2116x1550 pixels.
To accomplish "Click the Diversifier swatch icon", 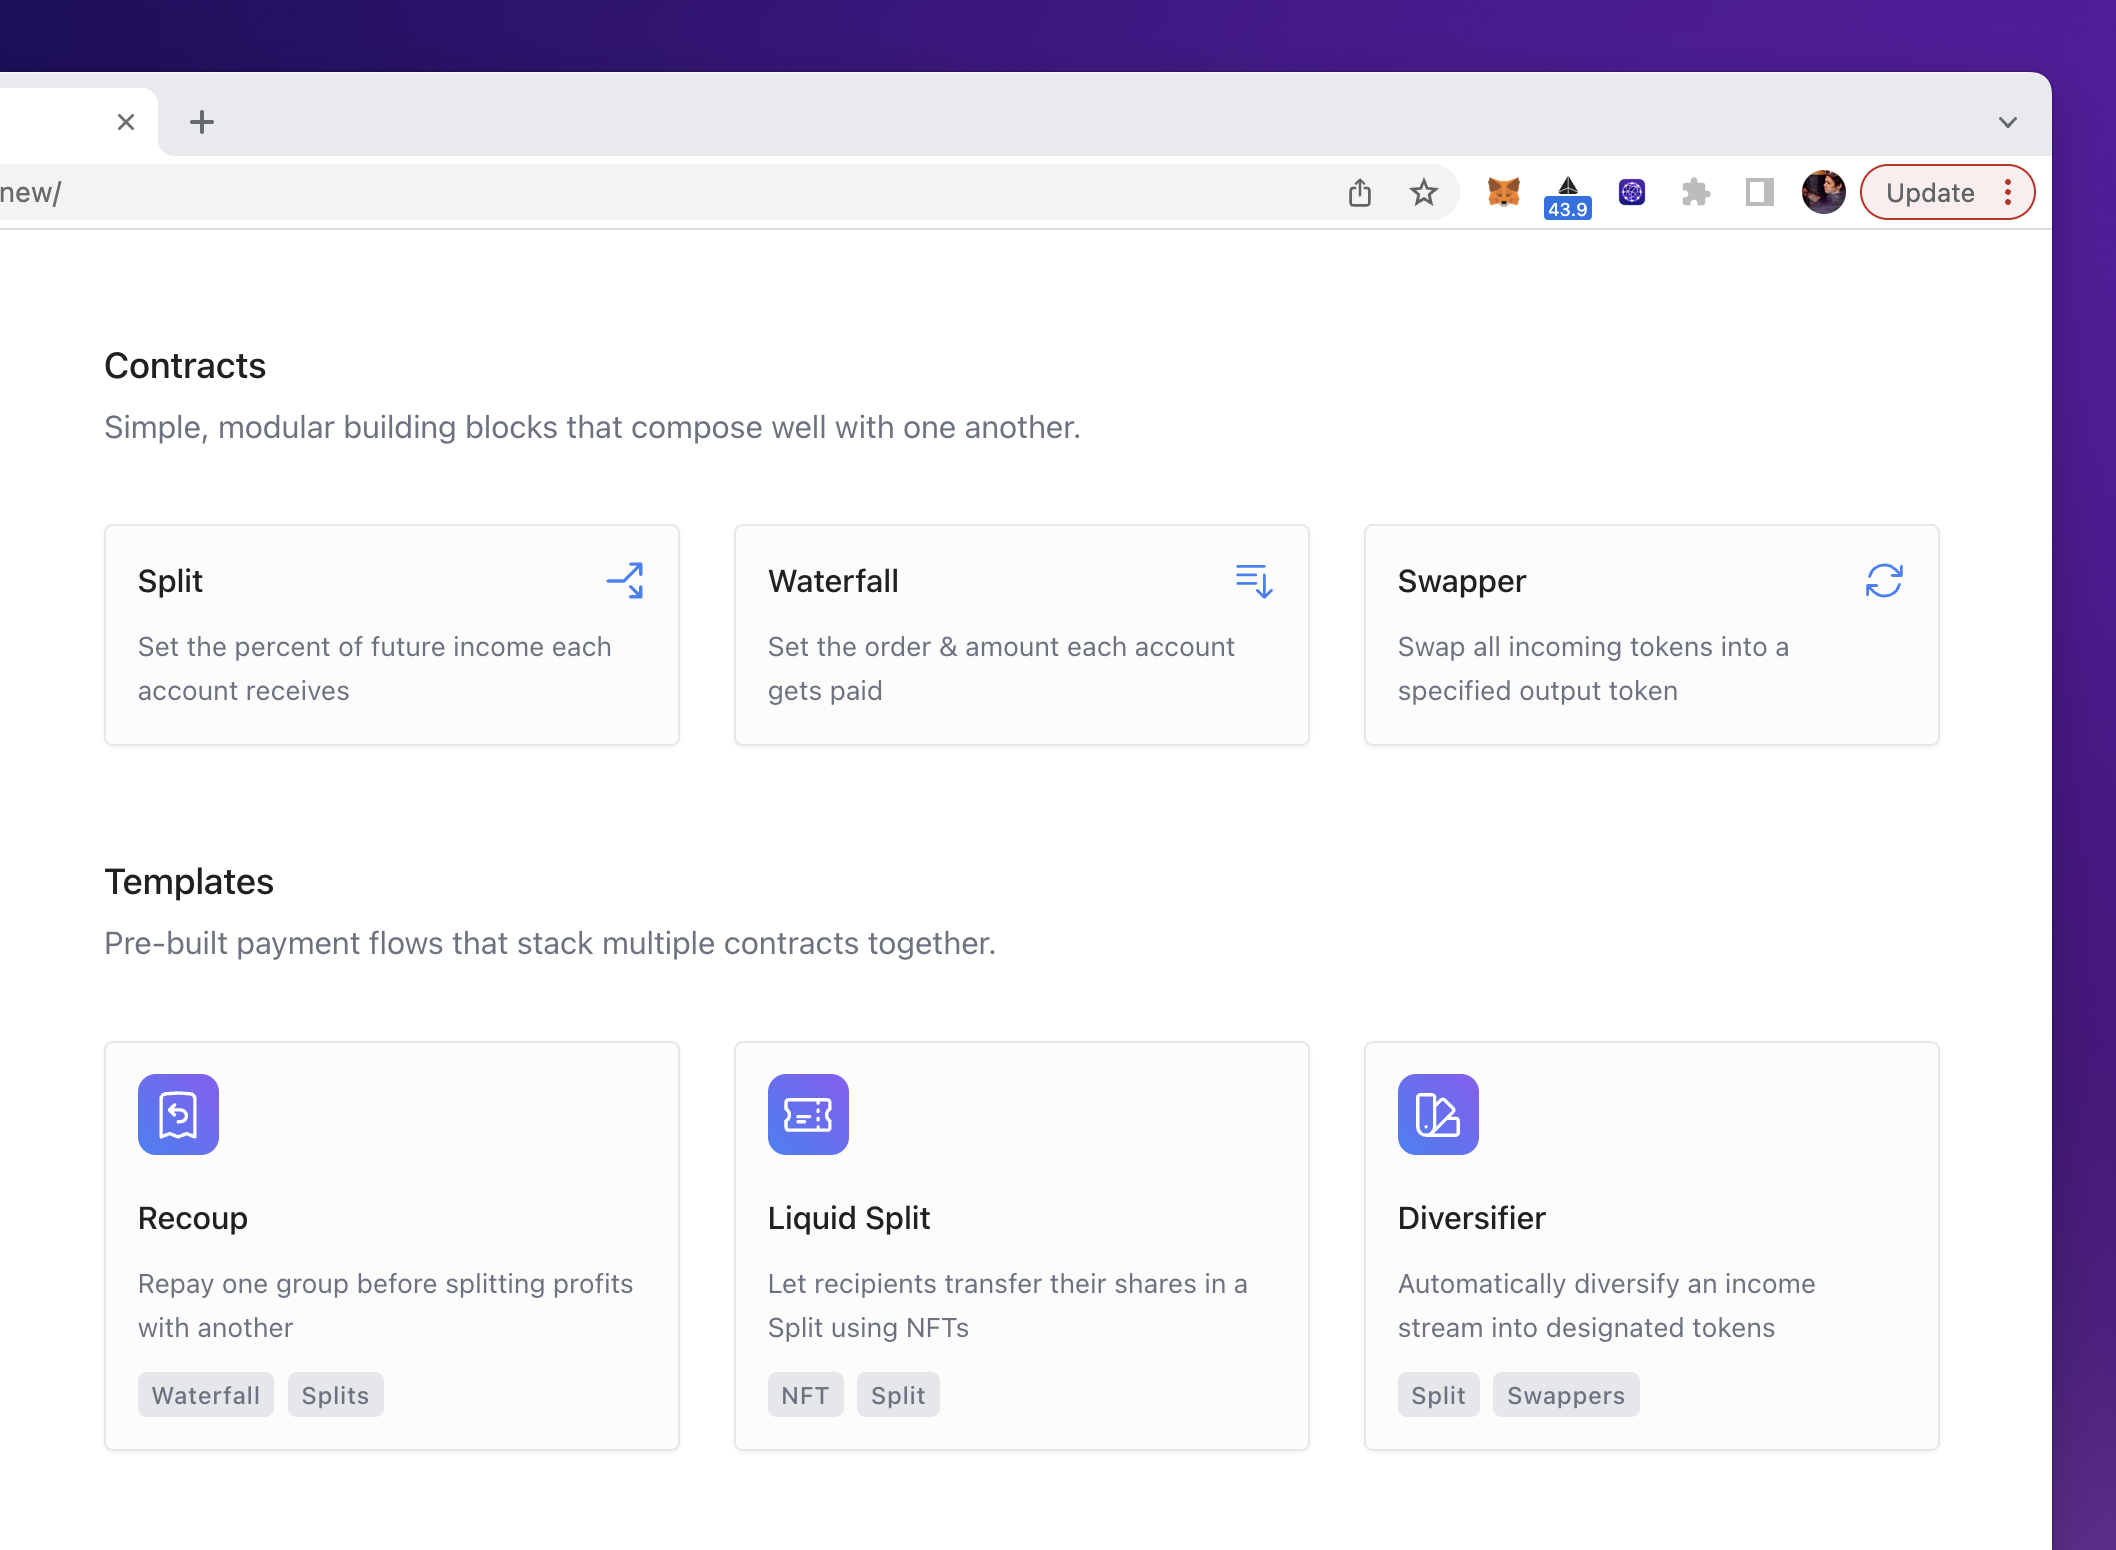I will [1438, 1114].
